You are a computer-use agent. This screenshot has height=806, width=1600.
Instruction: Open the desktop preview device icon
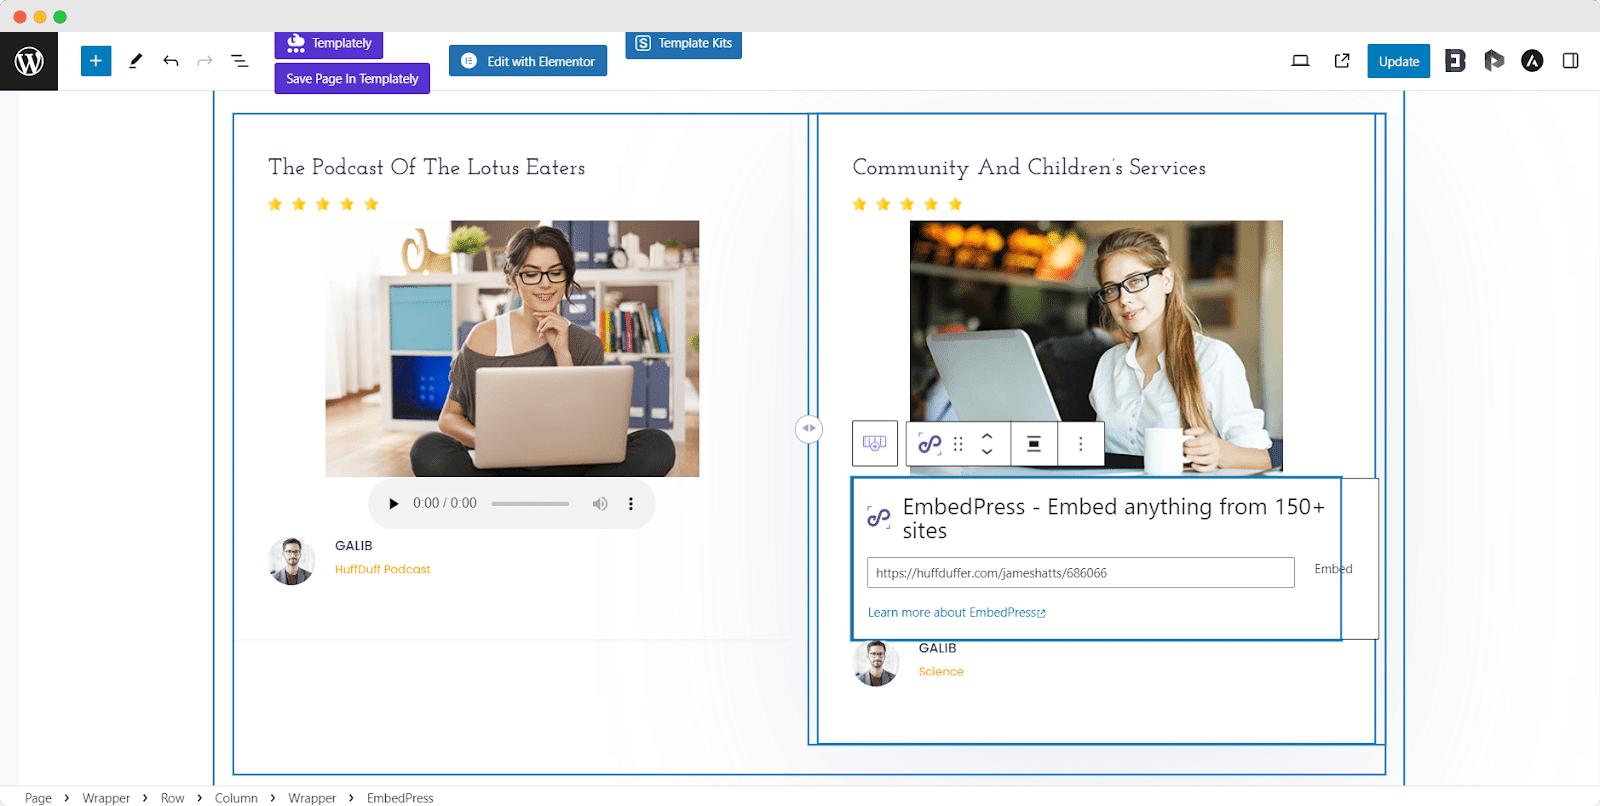point(1300,61)
